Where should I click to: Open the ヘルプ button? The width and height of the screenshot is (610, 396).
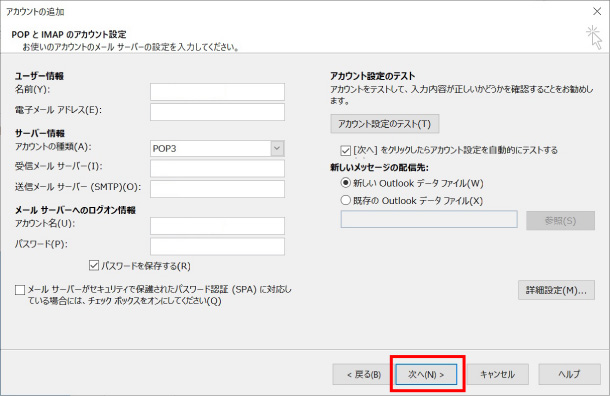(570, 374)
